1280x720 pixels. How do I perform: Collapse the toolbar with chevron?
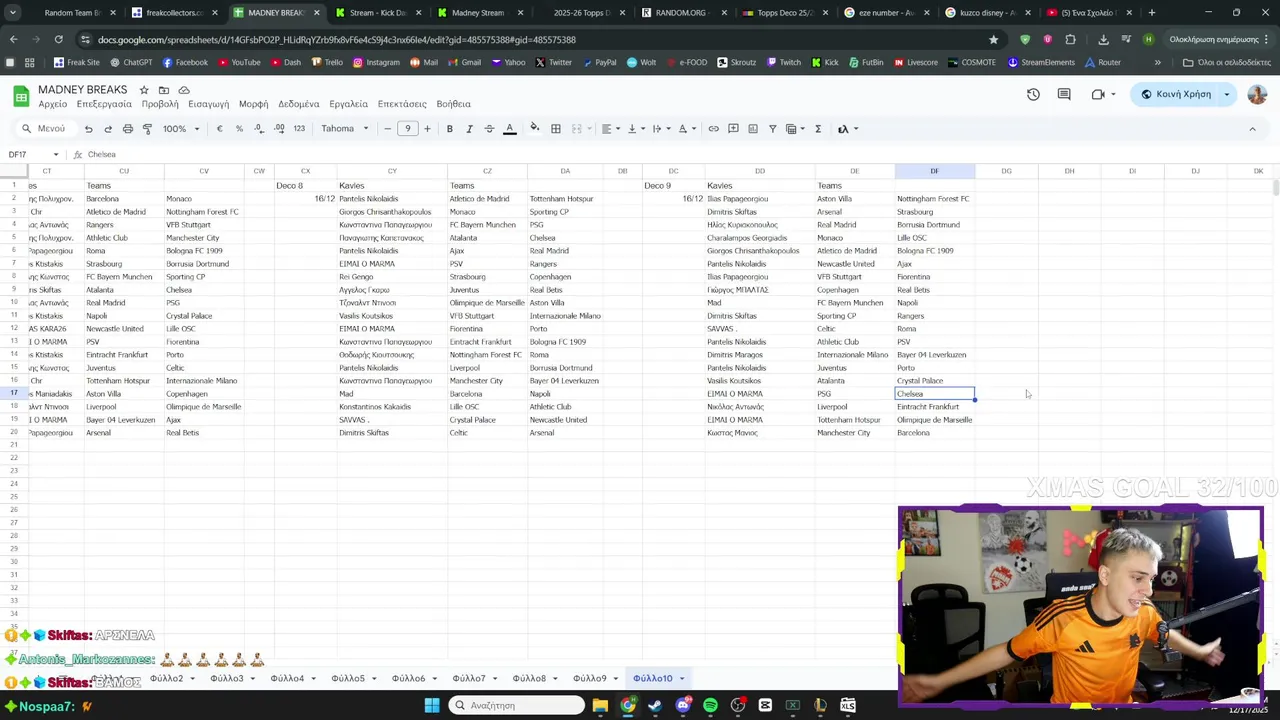click(1252, 129)
